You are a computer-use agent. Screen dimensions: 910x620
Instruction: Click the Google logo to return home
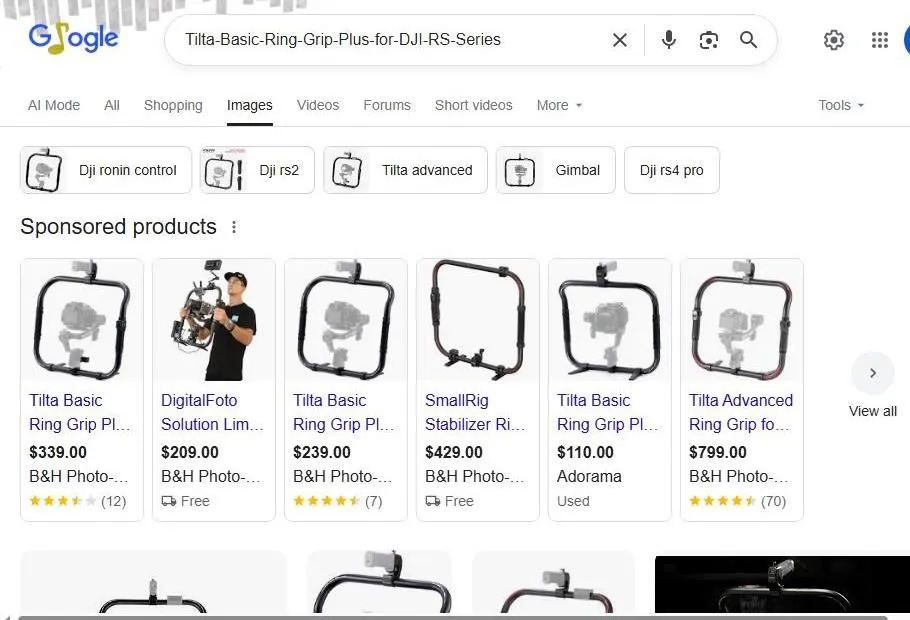[x=72, y=38]
